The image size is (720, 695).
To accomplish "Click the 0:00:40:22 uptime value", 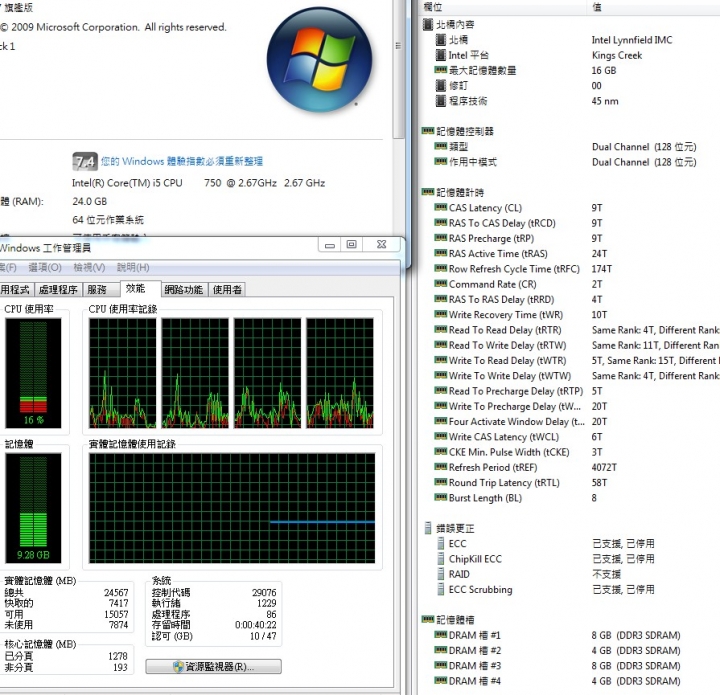I will pos(255,625).
